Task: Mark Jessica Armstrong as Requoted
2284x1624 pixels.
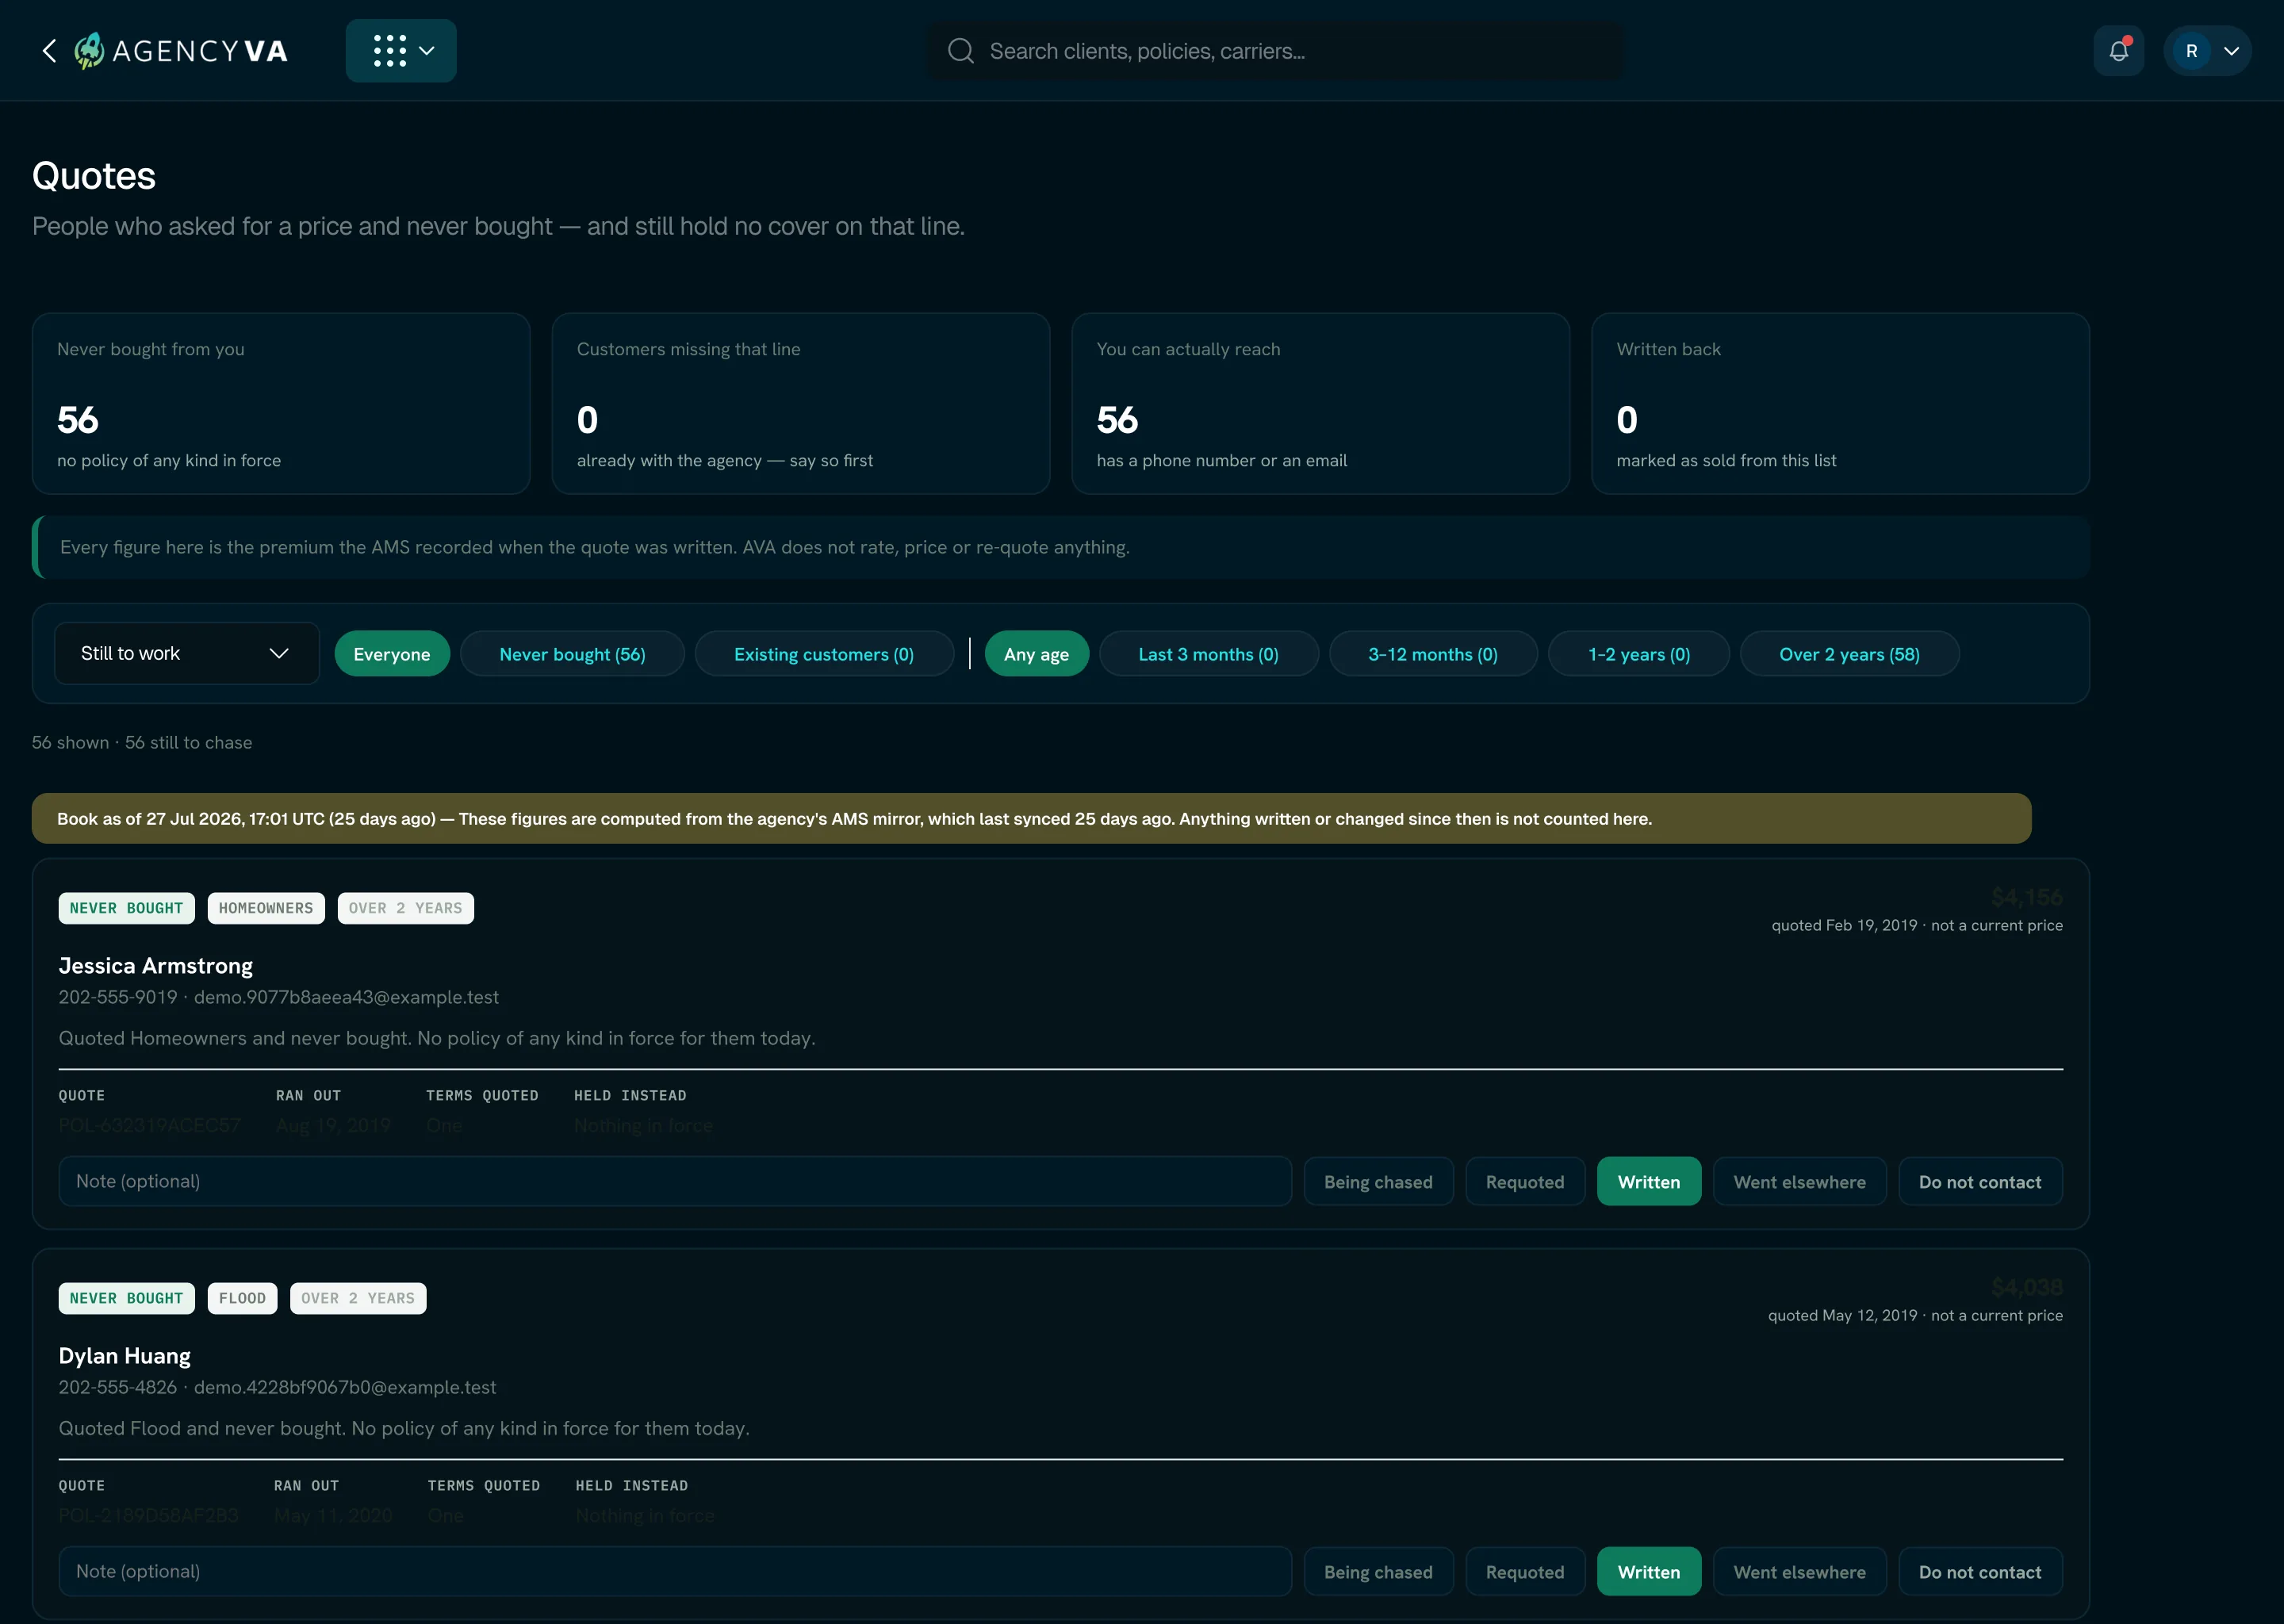Action: 1524,1181
